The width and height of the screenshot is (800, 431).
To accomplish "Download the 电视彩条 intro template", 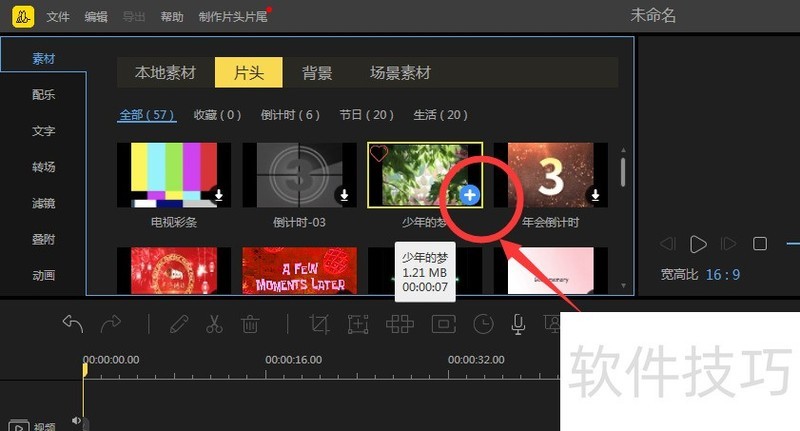I will click(218, 195).
